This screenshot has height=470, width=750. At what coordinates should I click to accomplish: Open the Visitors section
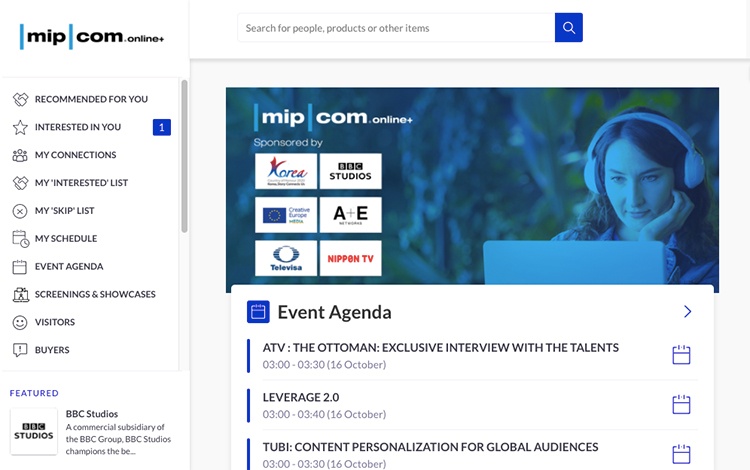(55, 322)
